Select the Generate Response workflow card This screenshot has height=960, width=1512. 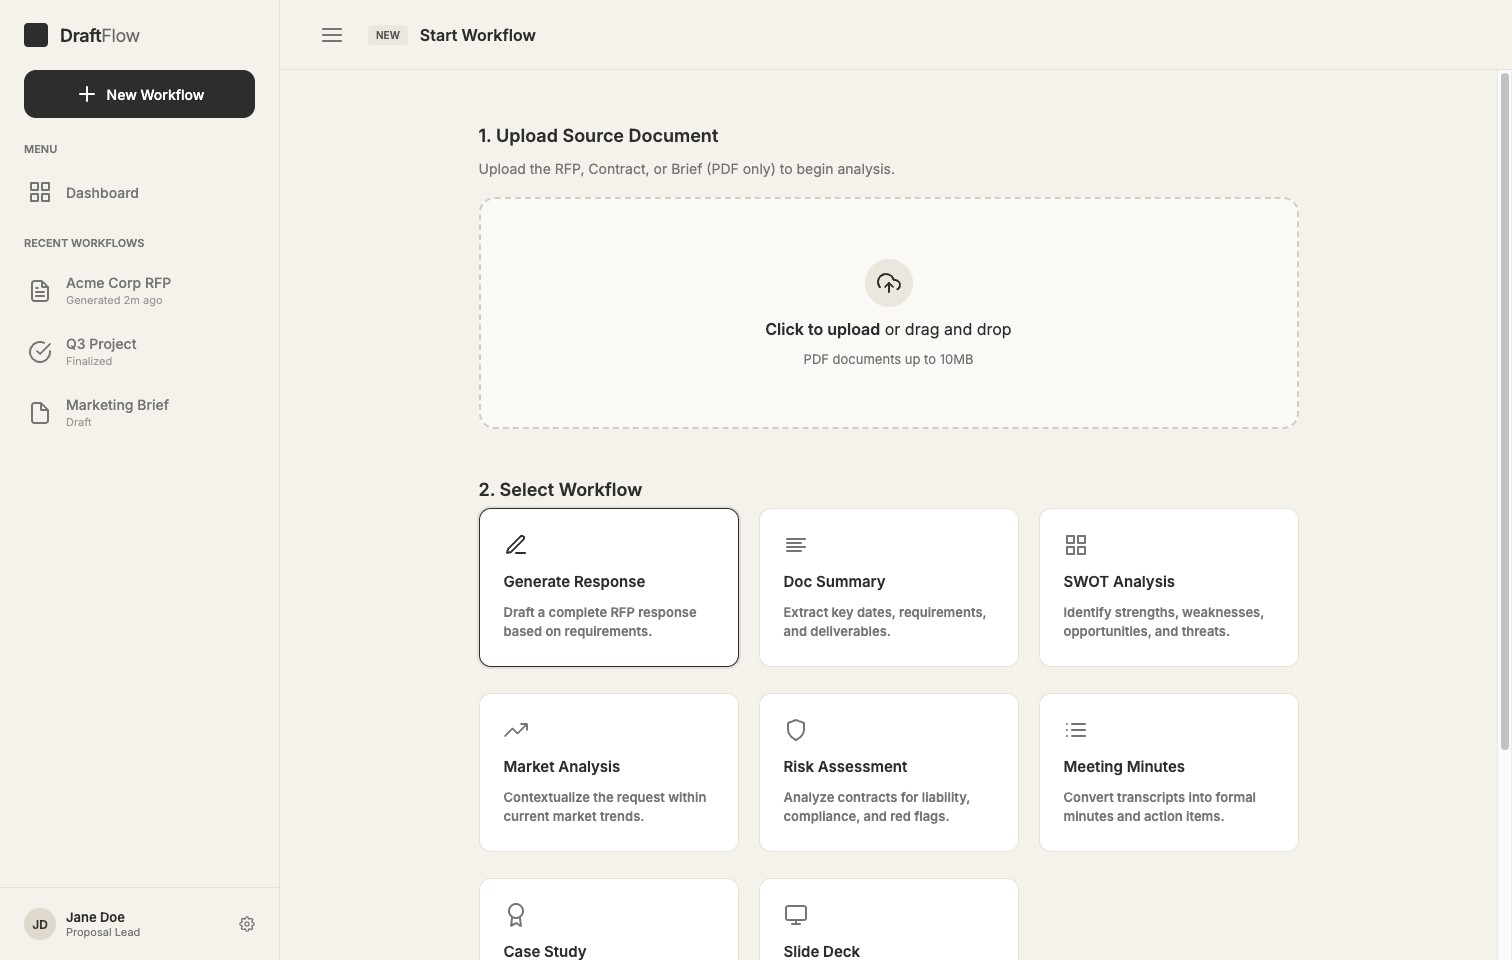(608, 587)
